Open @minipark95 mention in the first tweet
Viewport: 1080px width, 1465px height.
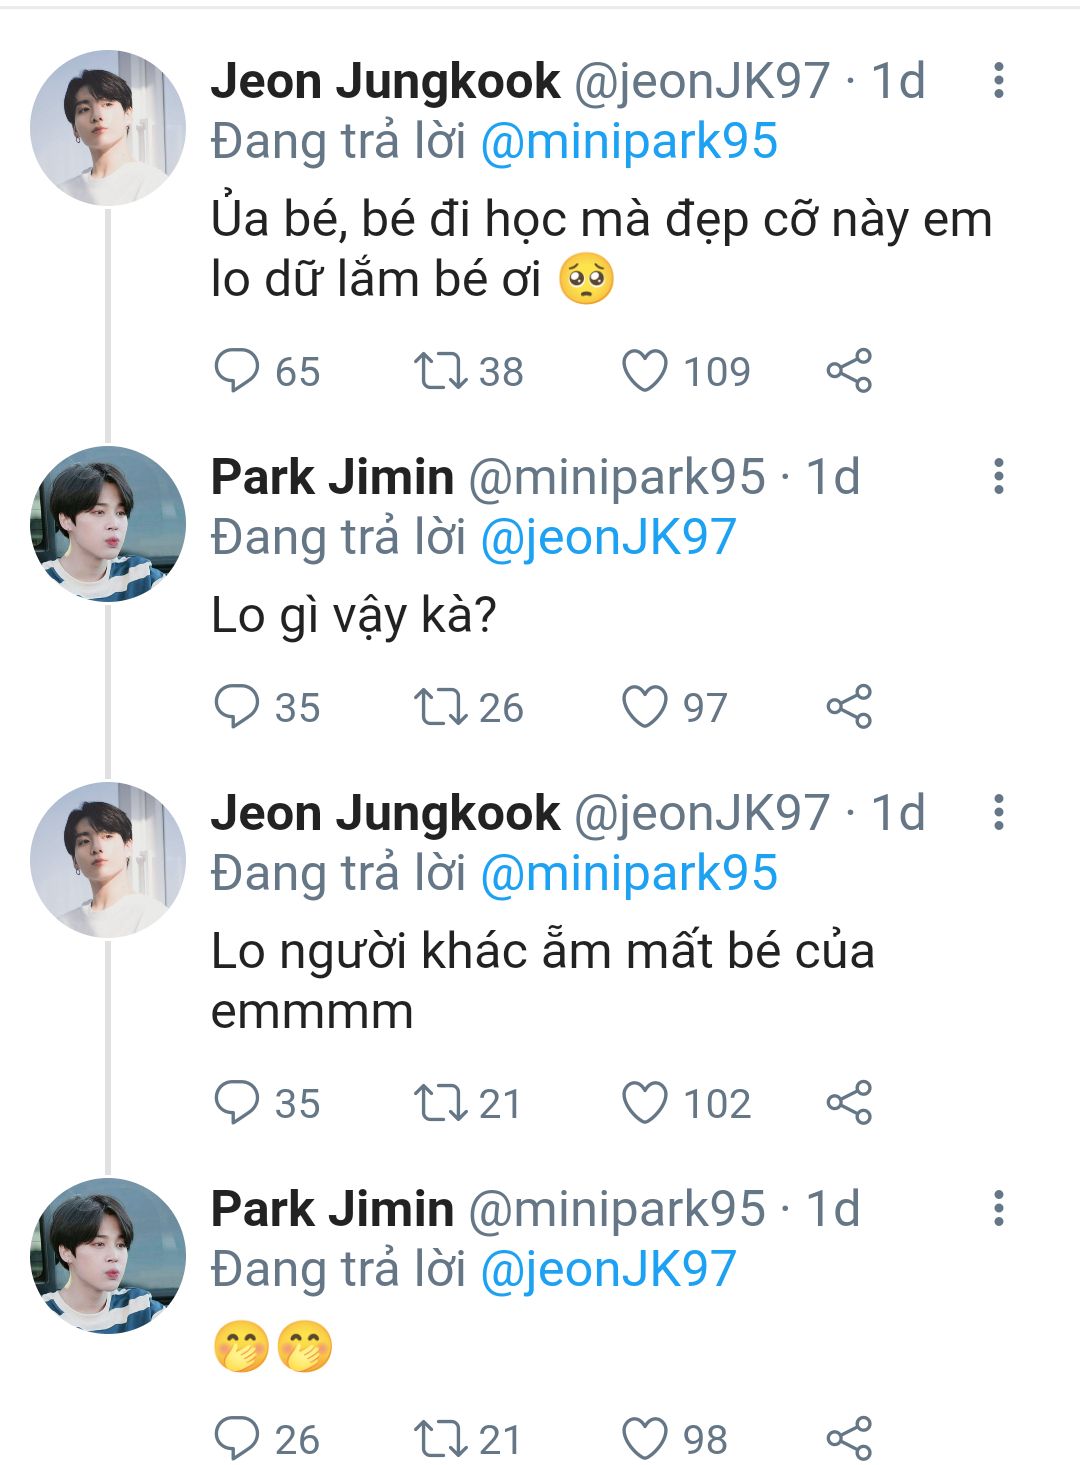coord(629,141)
